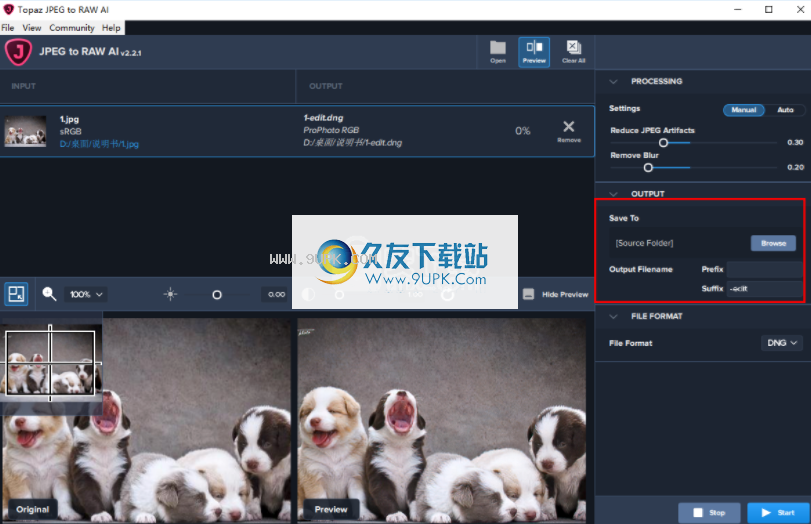Click the INPUT column header
Viewport: 811px width, 524px height.
(24, 86)
